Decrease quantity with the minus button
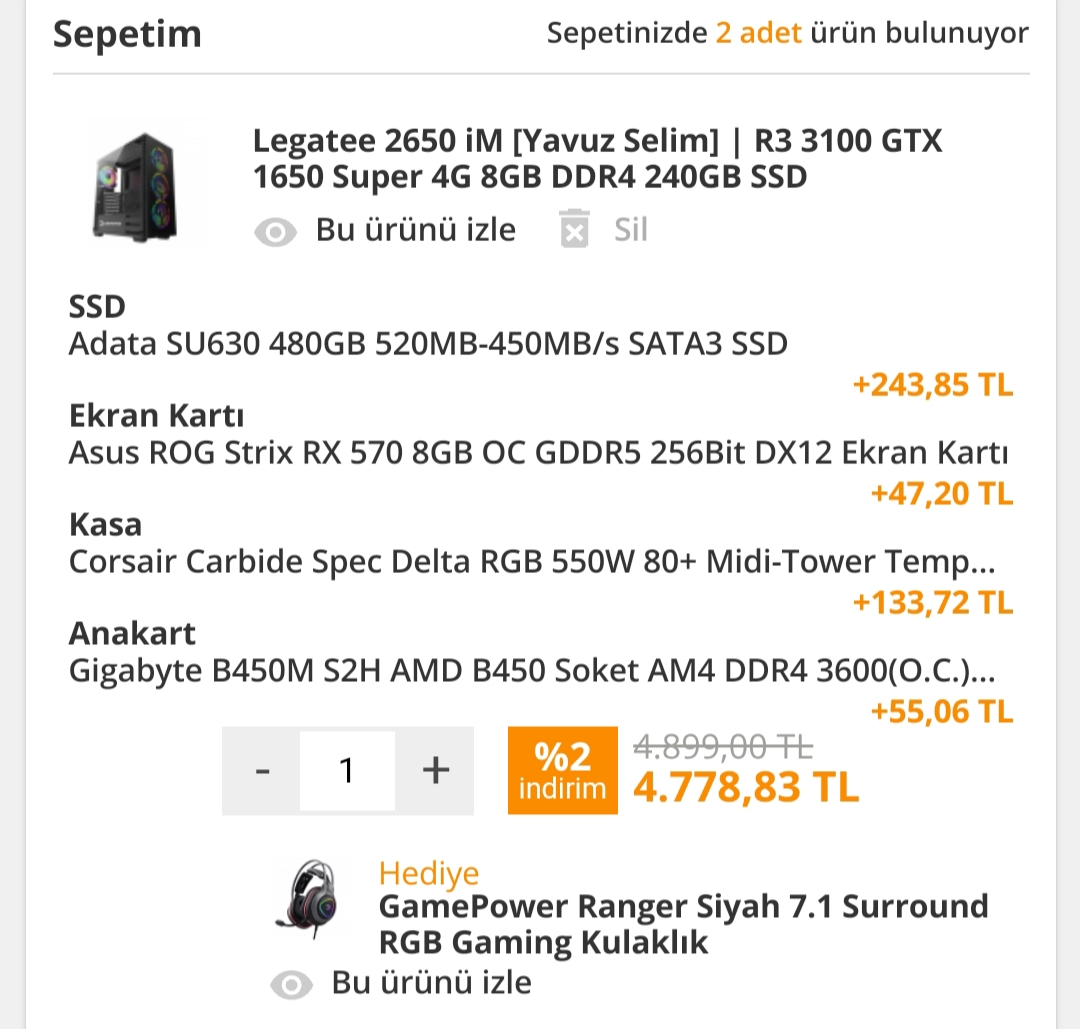 pyautogui.click(x=262, y=770)
